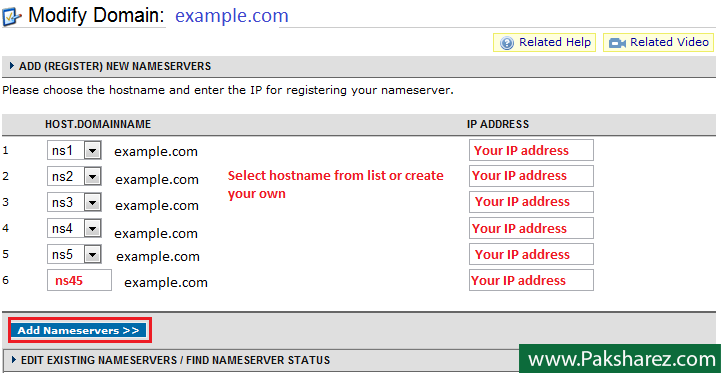Open the ns5 hostname dropdown
Image resolution: width=721 pixels, height=373 pixels.
pyautogui.click(x=92, y=254)
